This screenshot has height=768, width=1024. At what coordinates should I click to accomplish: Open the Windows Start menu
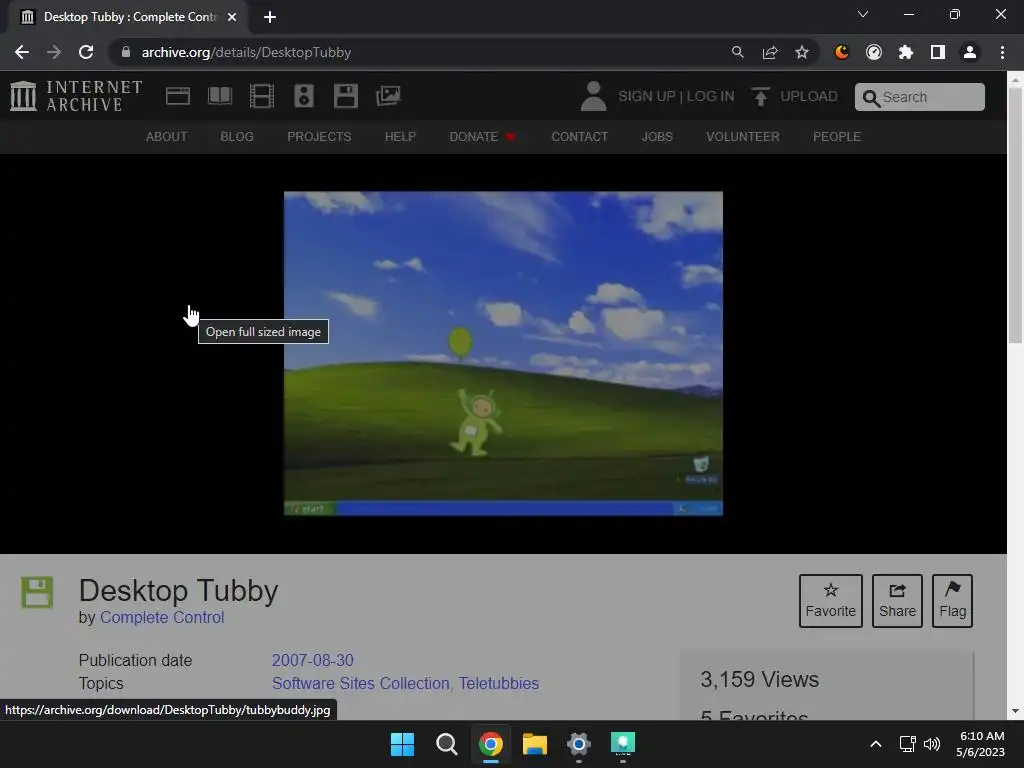click(x=402, y=744)
